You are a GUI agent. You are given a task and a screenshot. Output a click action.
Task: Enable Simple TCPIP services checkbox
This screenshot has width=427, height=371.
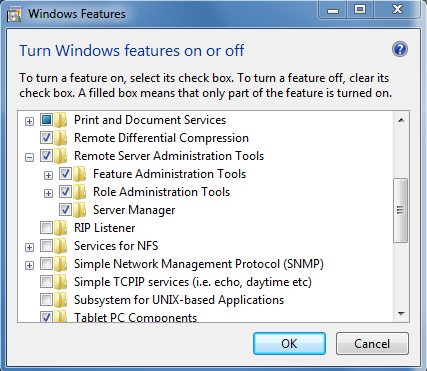(46, 281)
